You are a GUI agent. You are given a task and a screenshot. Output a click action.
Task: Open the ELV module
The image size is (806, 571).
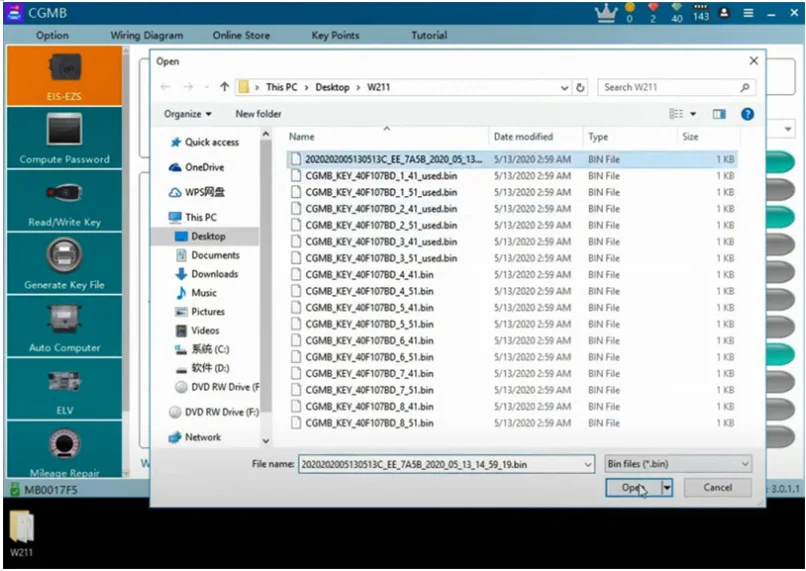click(64, 389)
